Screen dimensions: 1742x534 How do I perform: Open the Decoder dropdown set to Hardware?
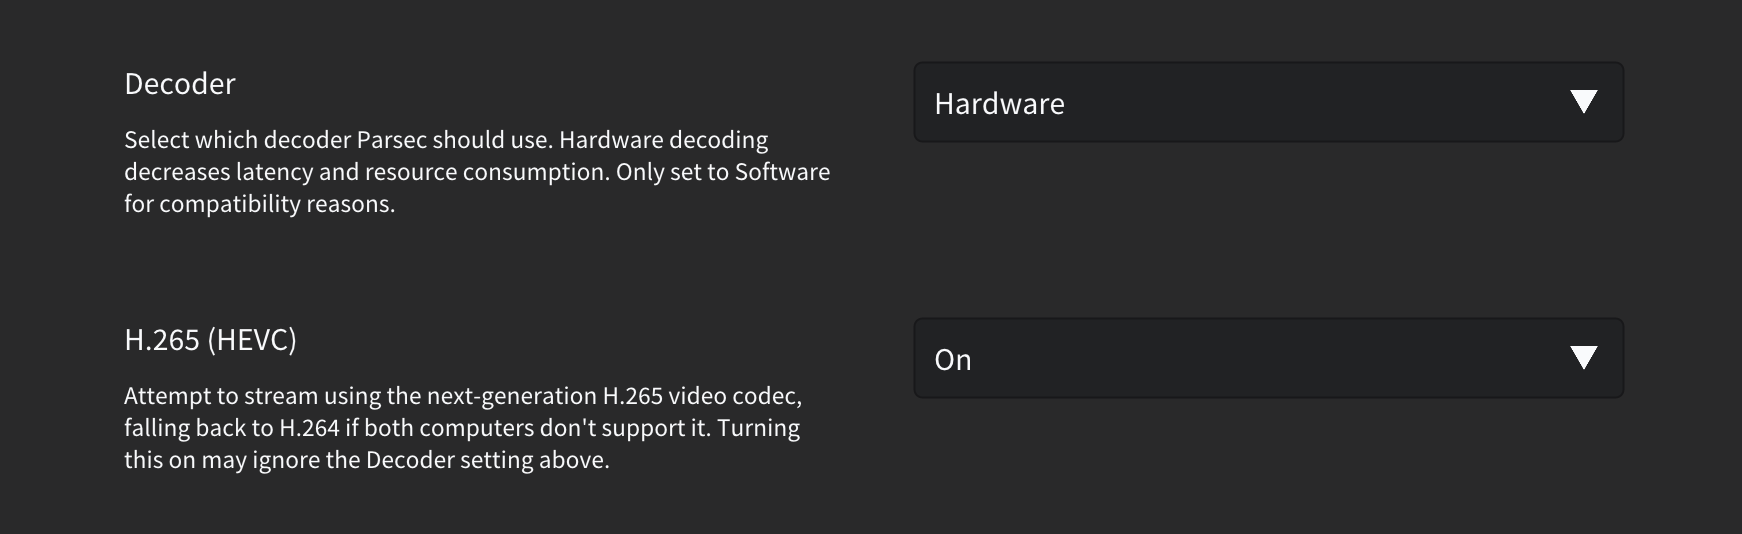coord(1268,102)
